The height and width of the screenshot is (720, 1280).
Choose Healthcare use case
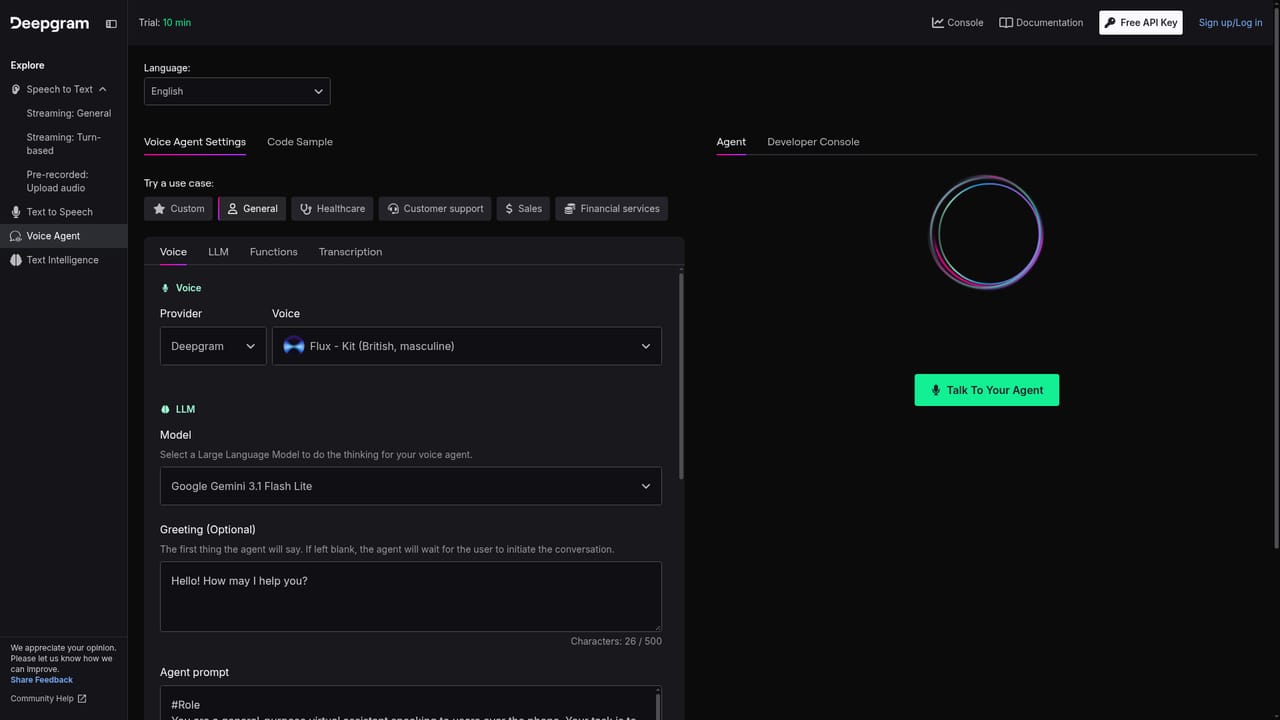pyautogui.click(x=333, y=209)
